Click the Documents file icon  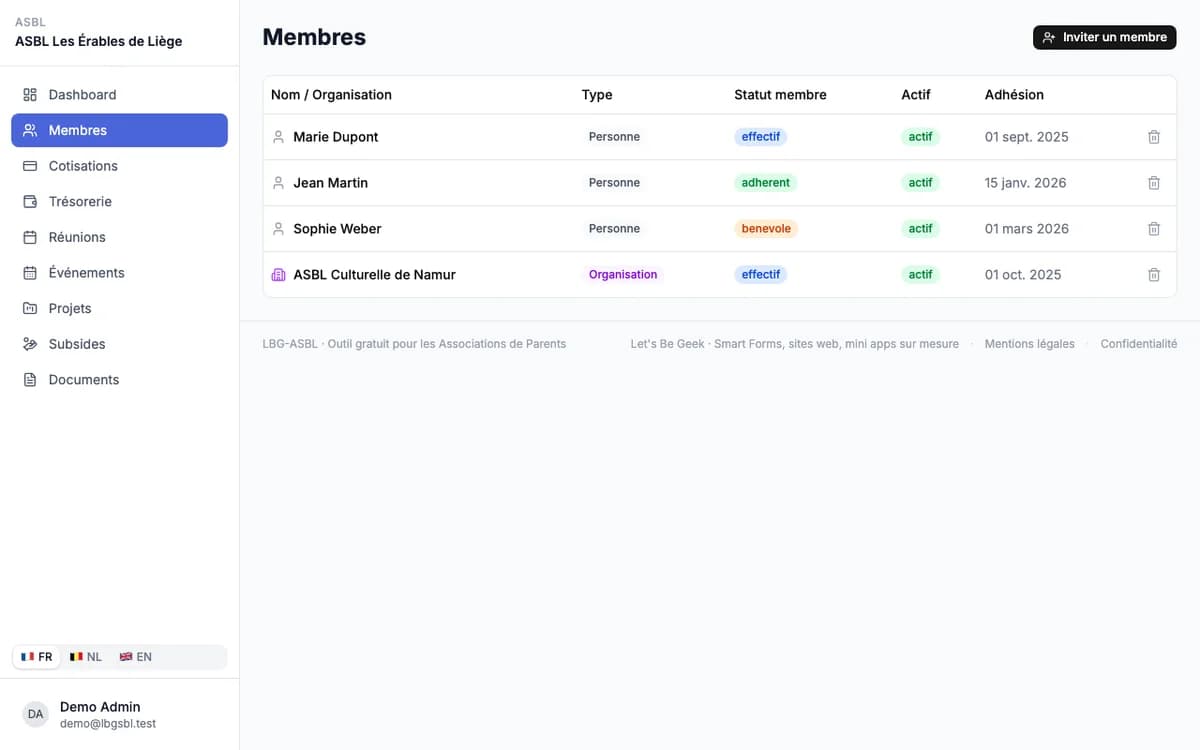coord(30,380)
